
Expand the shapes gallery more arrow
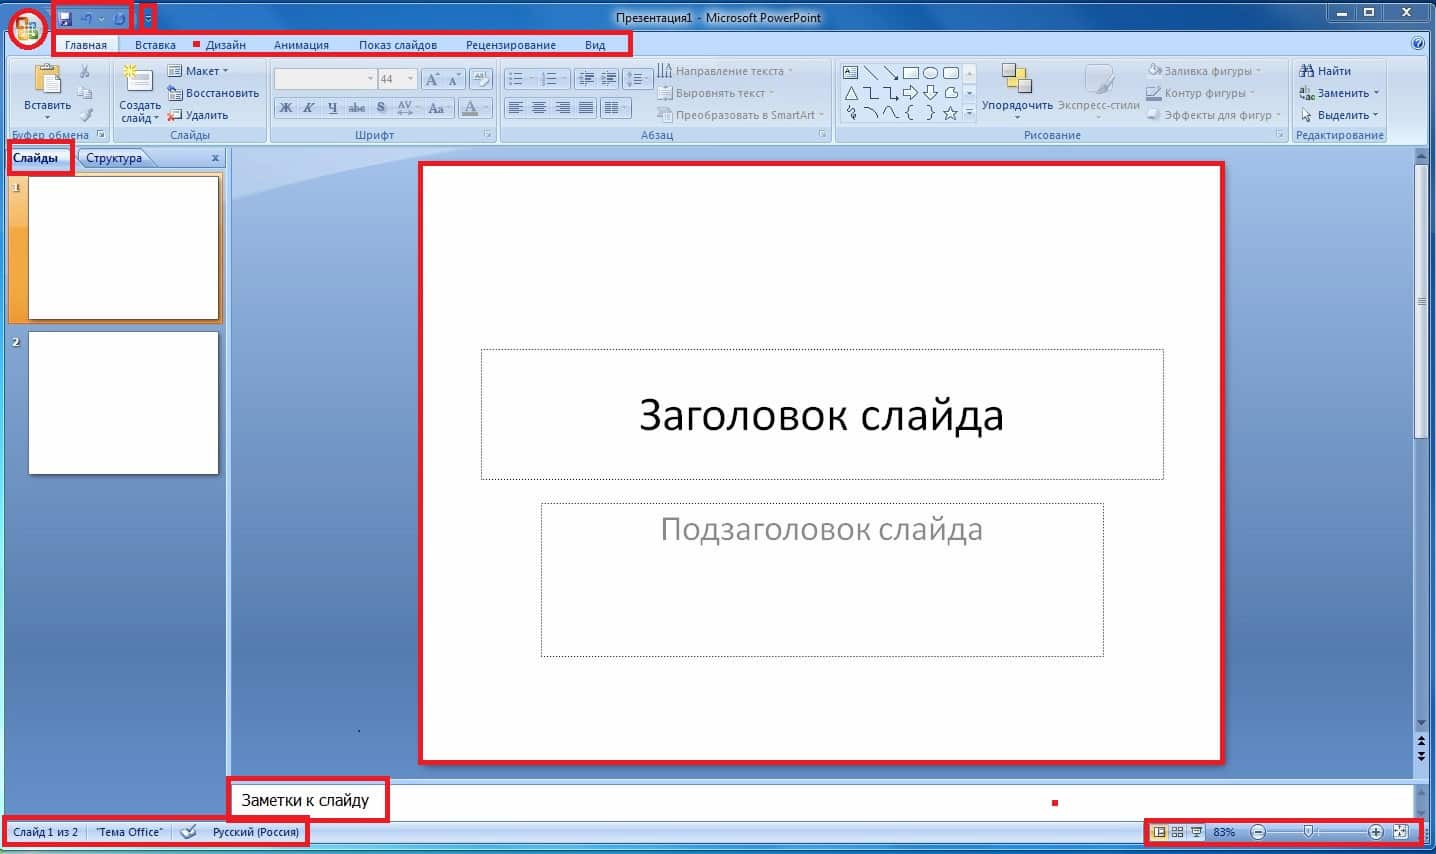click(x=969, y=113)
